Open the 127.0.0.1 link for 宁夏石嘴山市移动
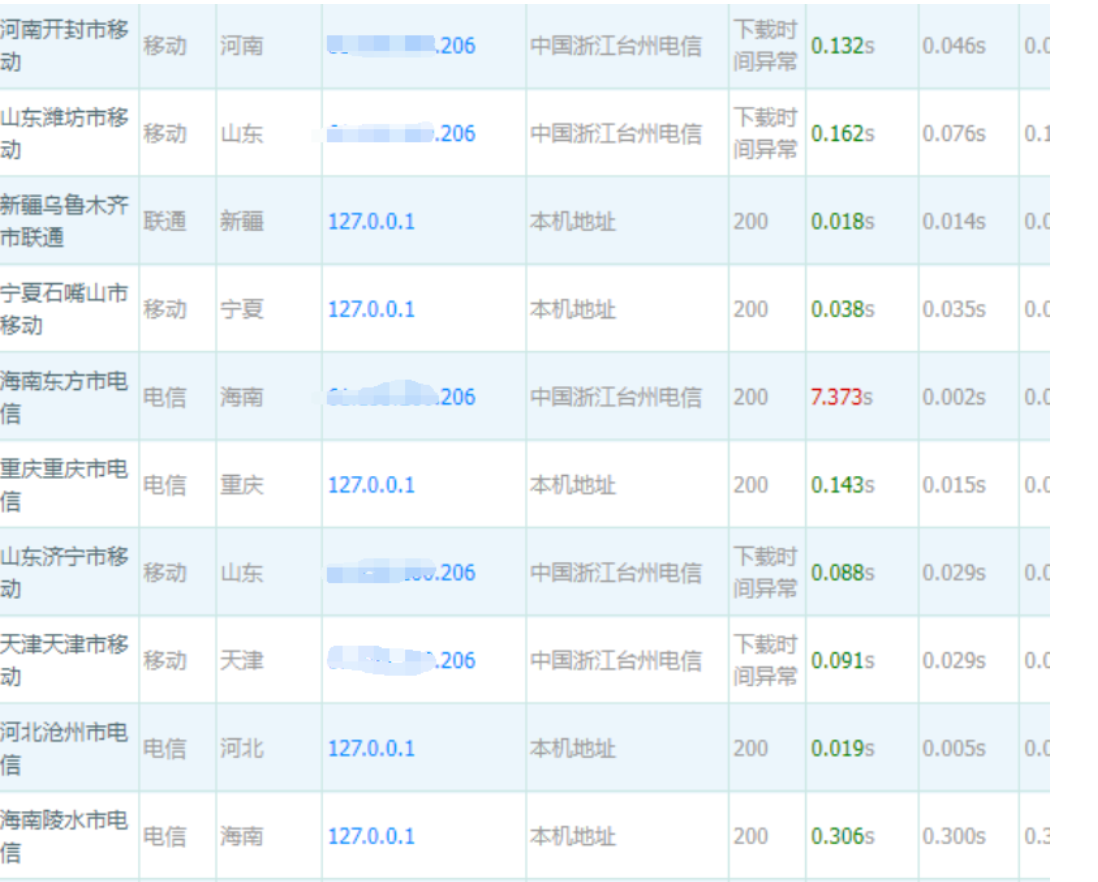Viewport: 1098px width, 882px height. (x=370, y=309)
